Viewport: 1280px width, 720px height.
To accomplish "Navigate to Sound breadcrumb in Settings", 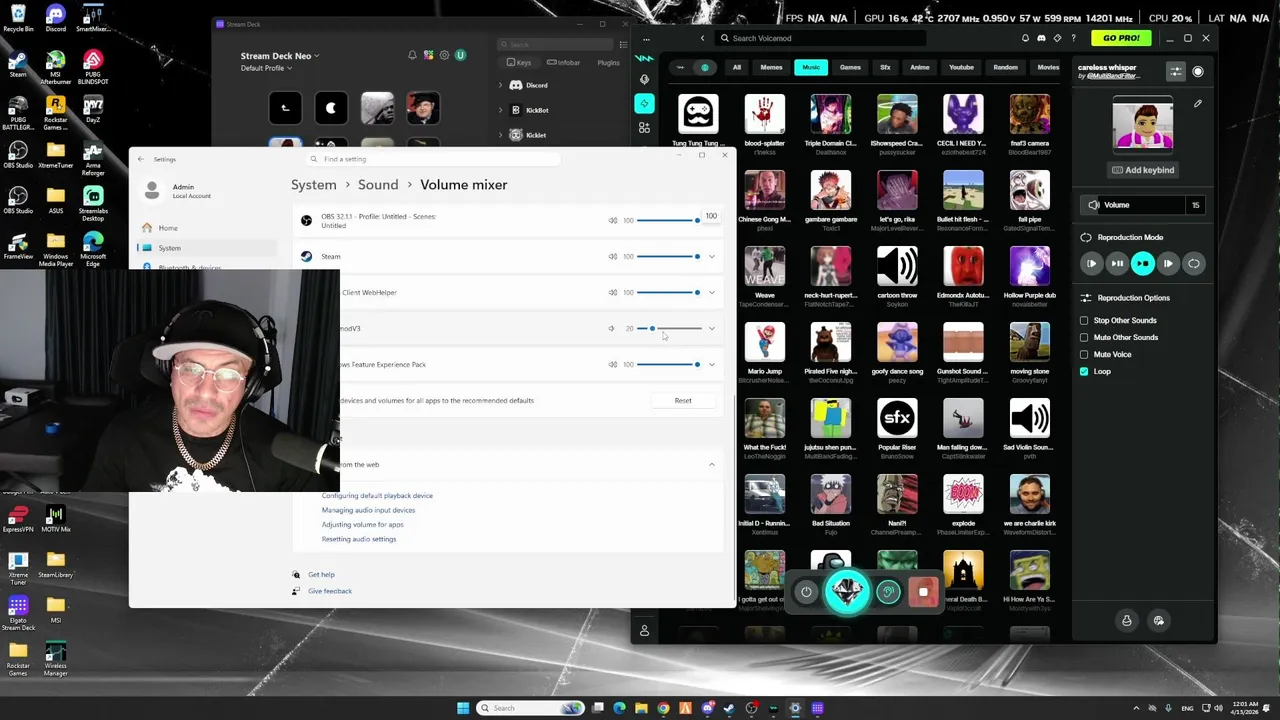I will tap(378, 185).
